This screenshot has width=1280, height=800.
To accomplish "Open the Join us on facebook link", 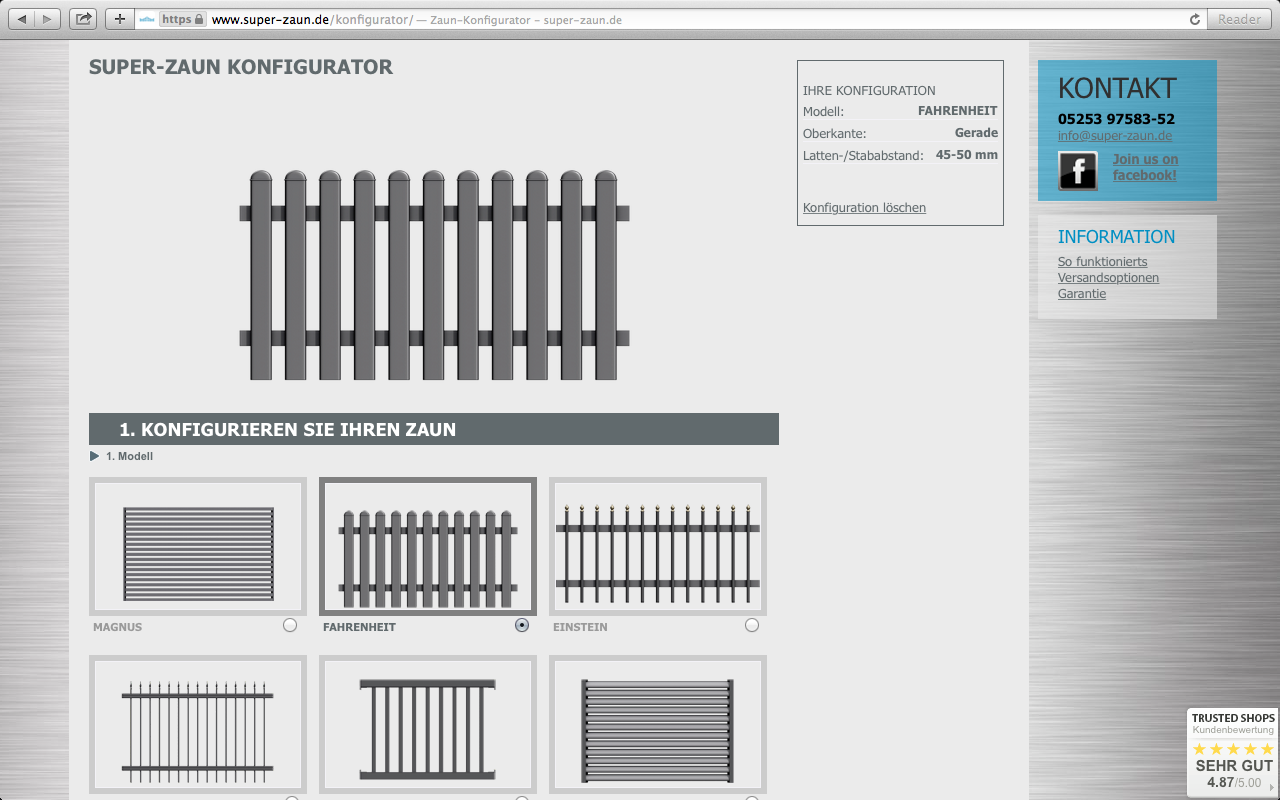I will [1145, 167].
